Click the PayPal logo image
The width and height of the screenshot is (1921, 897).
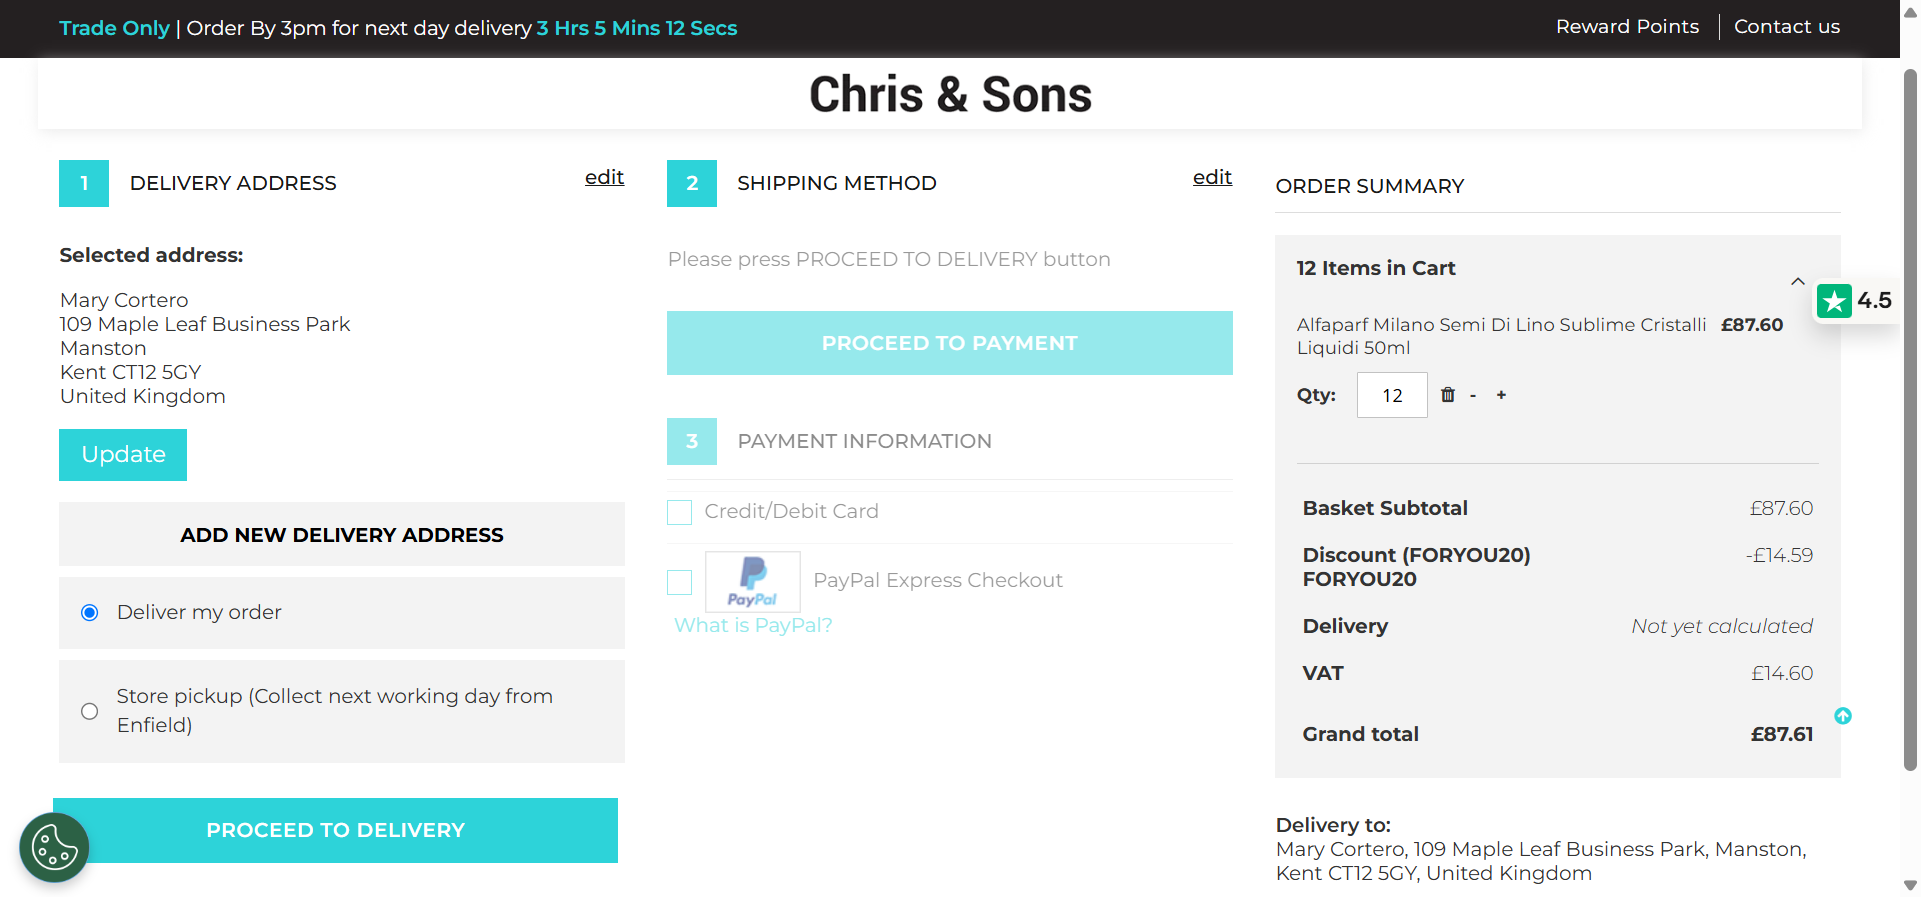tap(753, 582)
